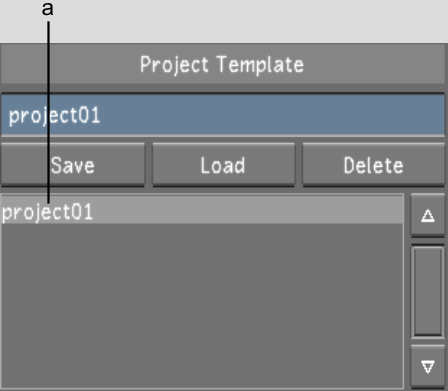Image resolution: width=448 pixels, height=391 pixels.
Task: Select the Project Template title bar
Action: [223, 64]
